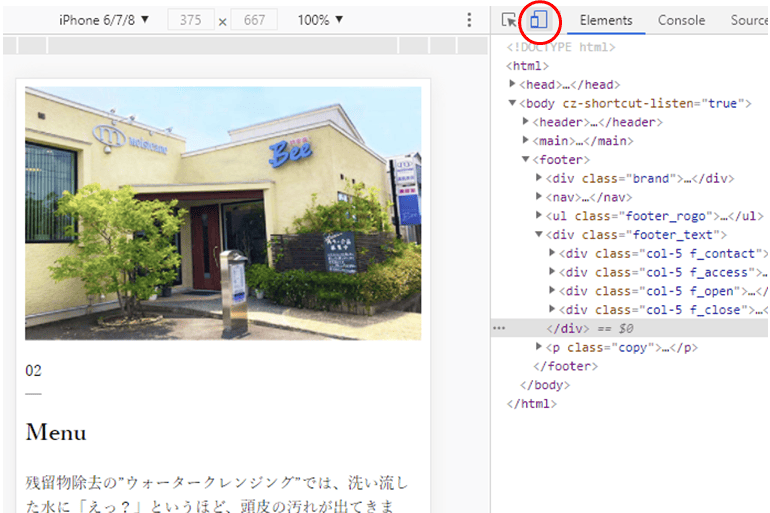Click the responsive breakpoint bar above the page
Screen dimensions: 770x513
[246, 45]
